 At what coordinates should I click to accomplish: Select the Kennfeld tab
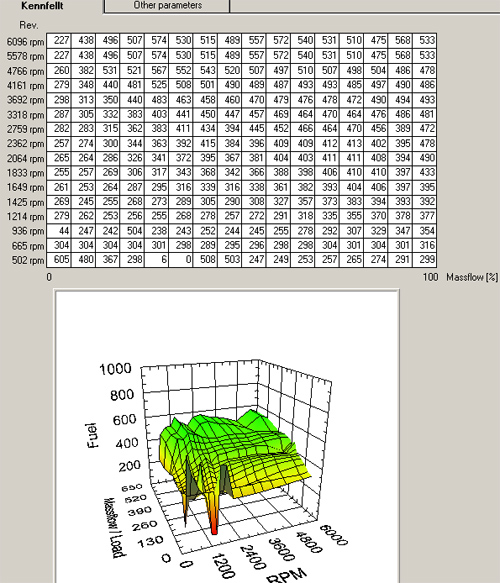coord(42,6)
